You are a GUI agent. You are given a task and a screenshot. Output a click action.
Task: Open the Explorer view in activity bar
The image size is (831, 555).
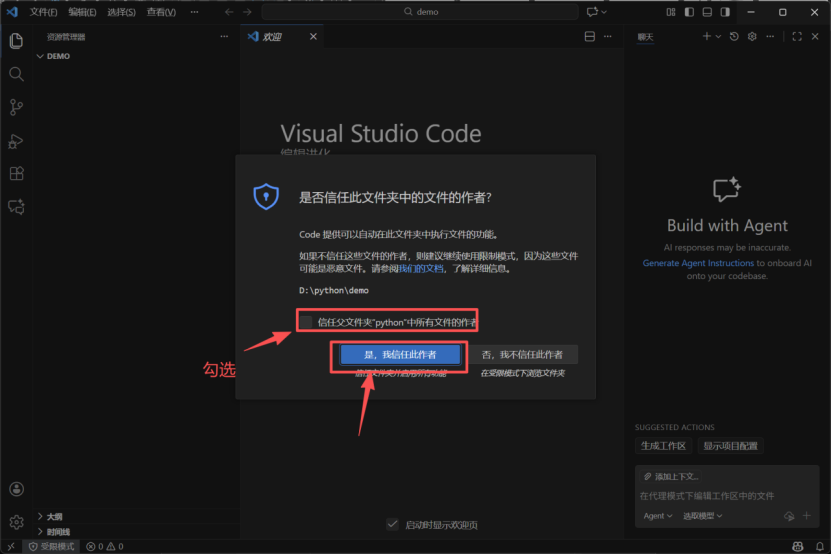[x=16, y=40]
